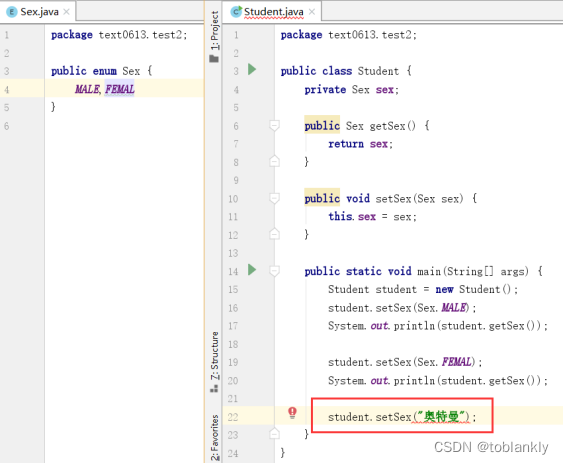Image resolution: width=564 pixels, height=464 pixels.
Task: Click the println statement on line 20
Action: [438, 381]
